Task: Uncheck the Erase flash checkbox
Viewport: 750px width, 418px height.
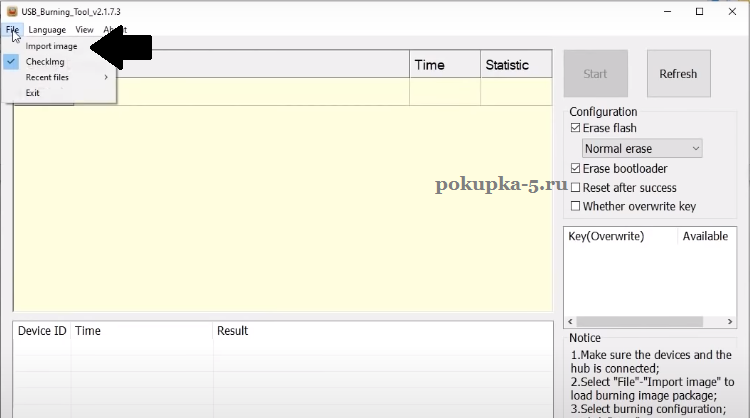Action: [575, 129]
